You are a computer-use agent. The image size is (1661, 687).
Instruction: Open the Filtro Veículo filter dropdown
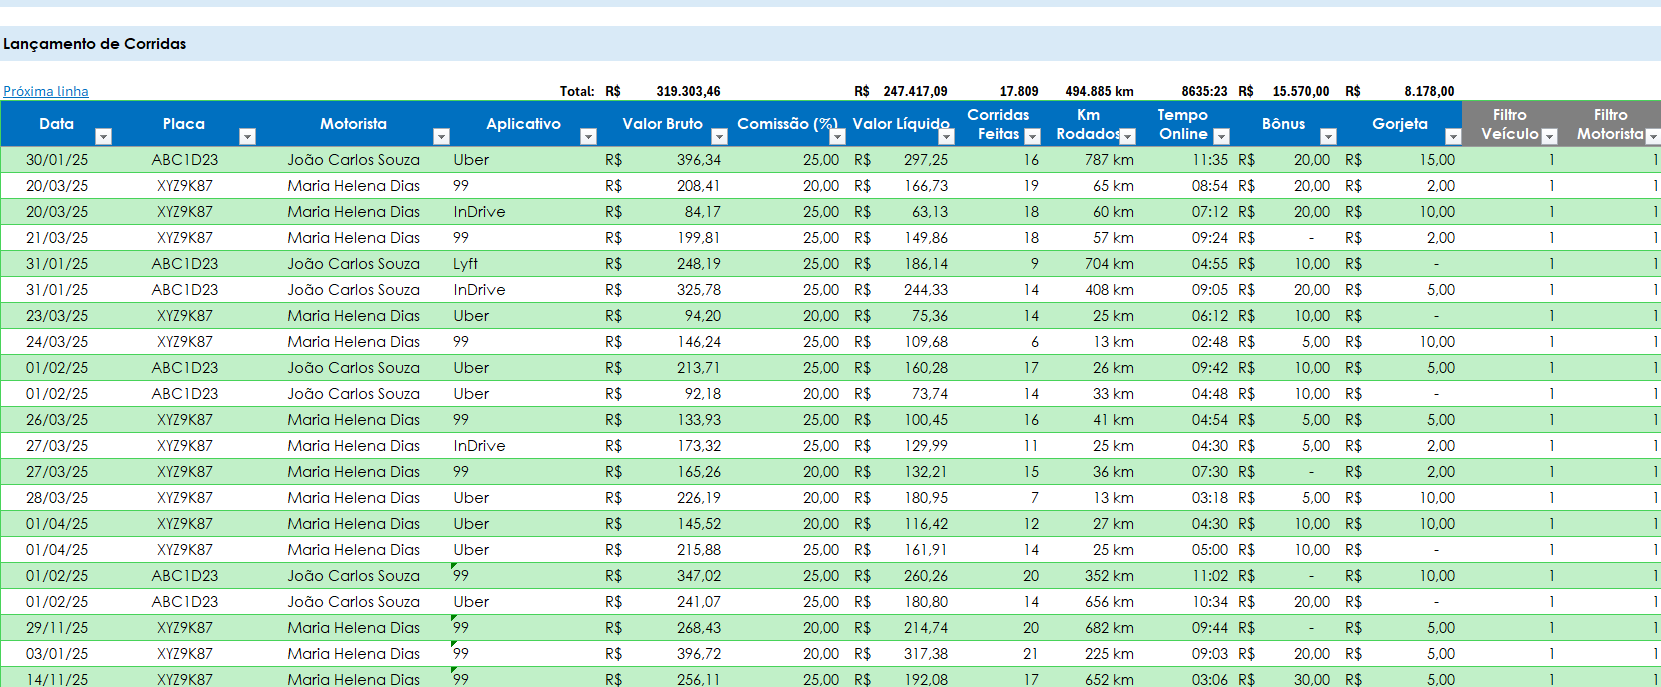[1550, 136]
